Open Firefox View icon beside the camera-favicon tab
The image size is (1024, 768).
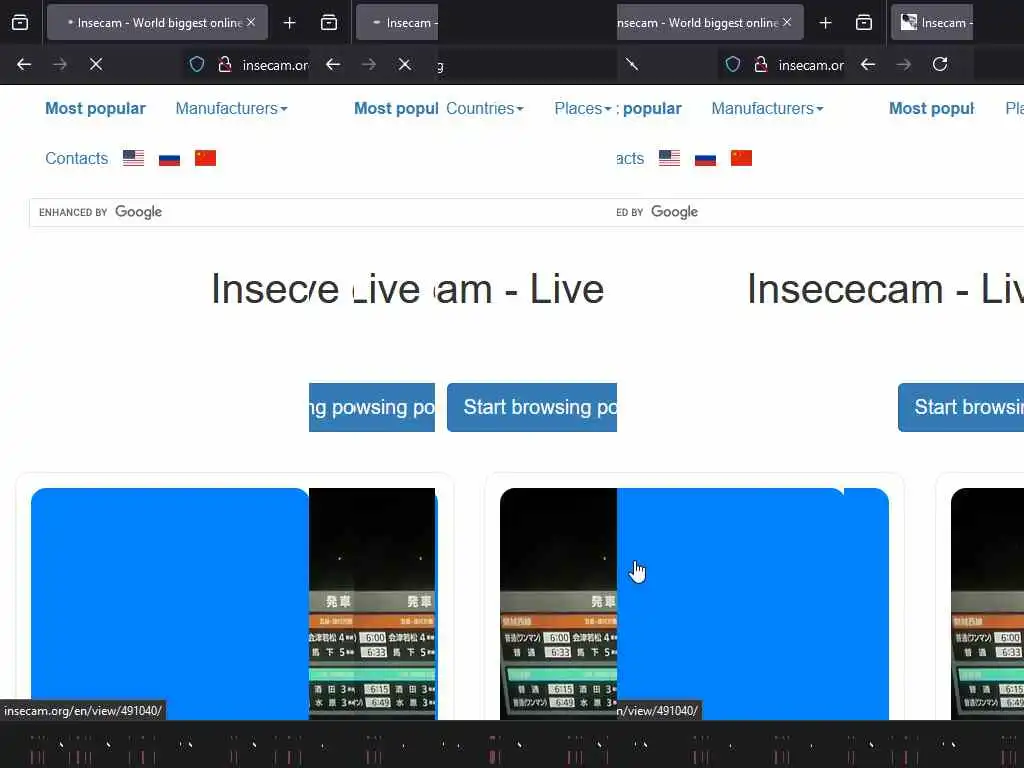863,23
